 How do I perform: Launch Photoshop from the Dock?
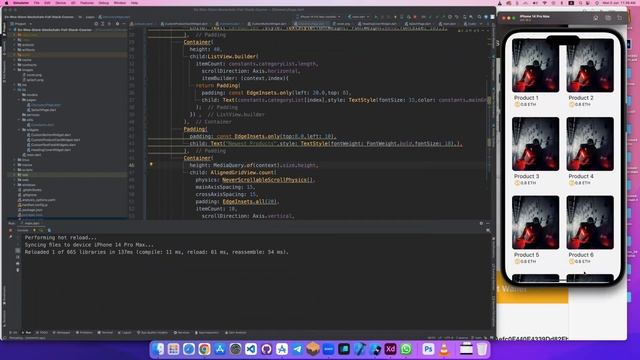(x=428, y=349)
